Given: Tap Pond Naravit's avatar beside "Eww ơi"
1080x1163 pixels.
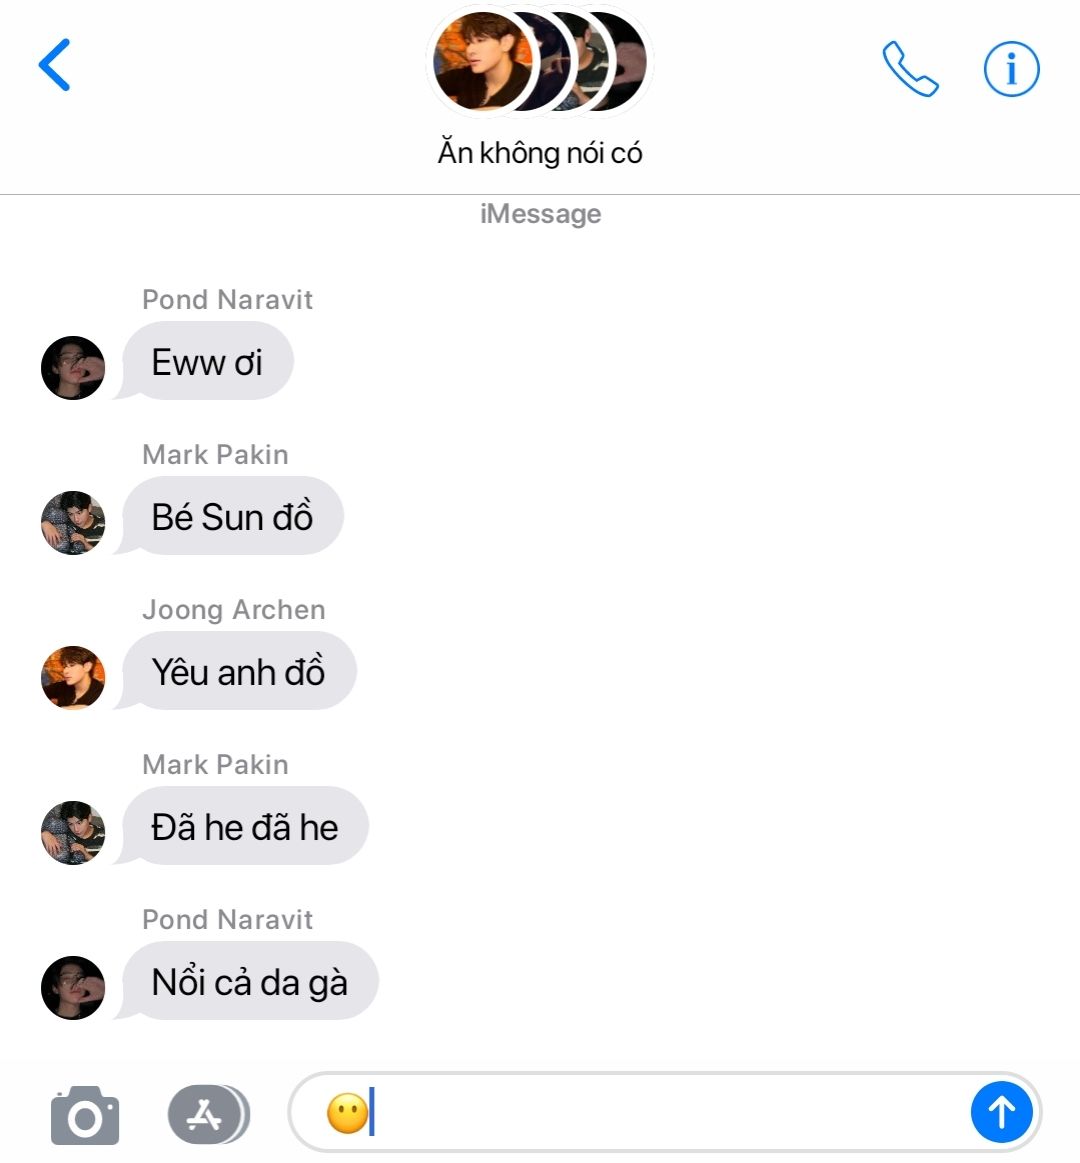Looking at the screenshot, I should [73, 368].
